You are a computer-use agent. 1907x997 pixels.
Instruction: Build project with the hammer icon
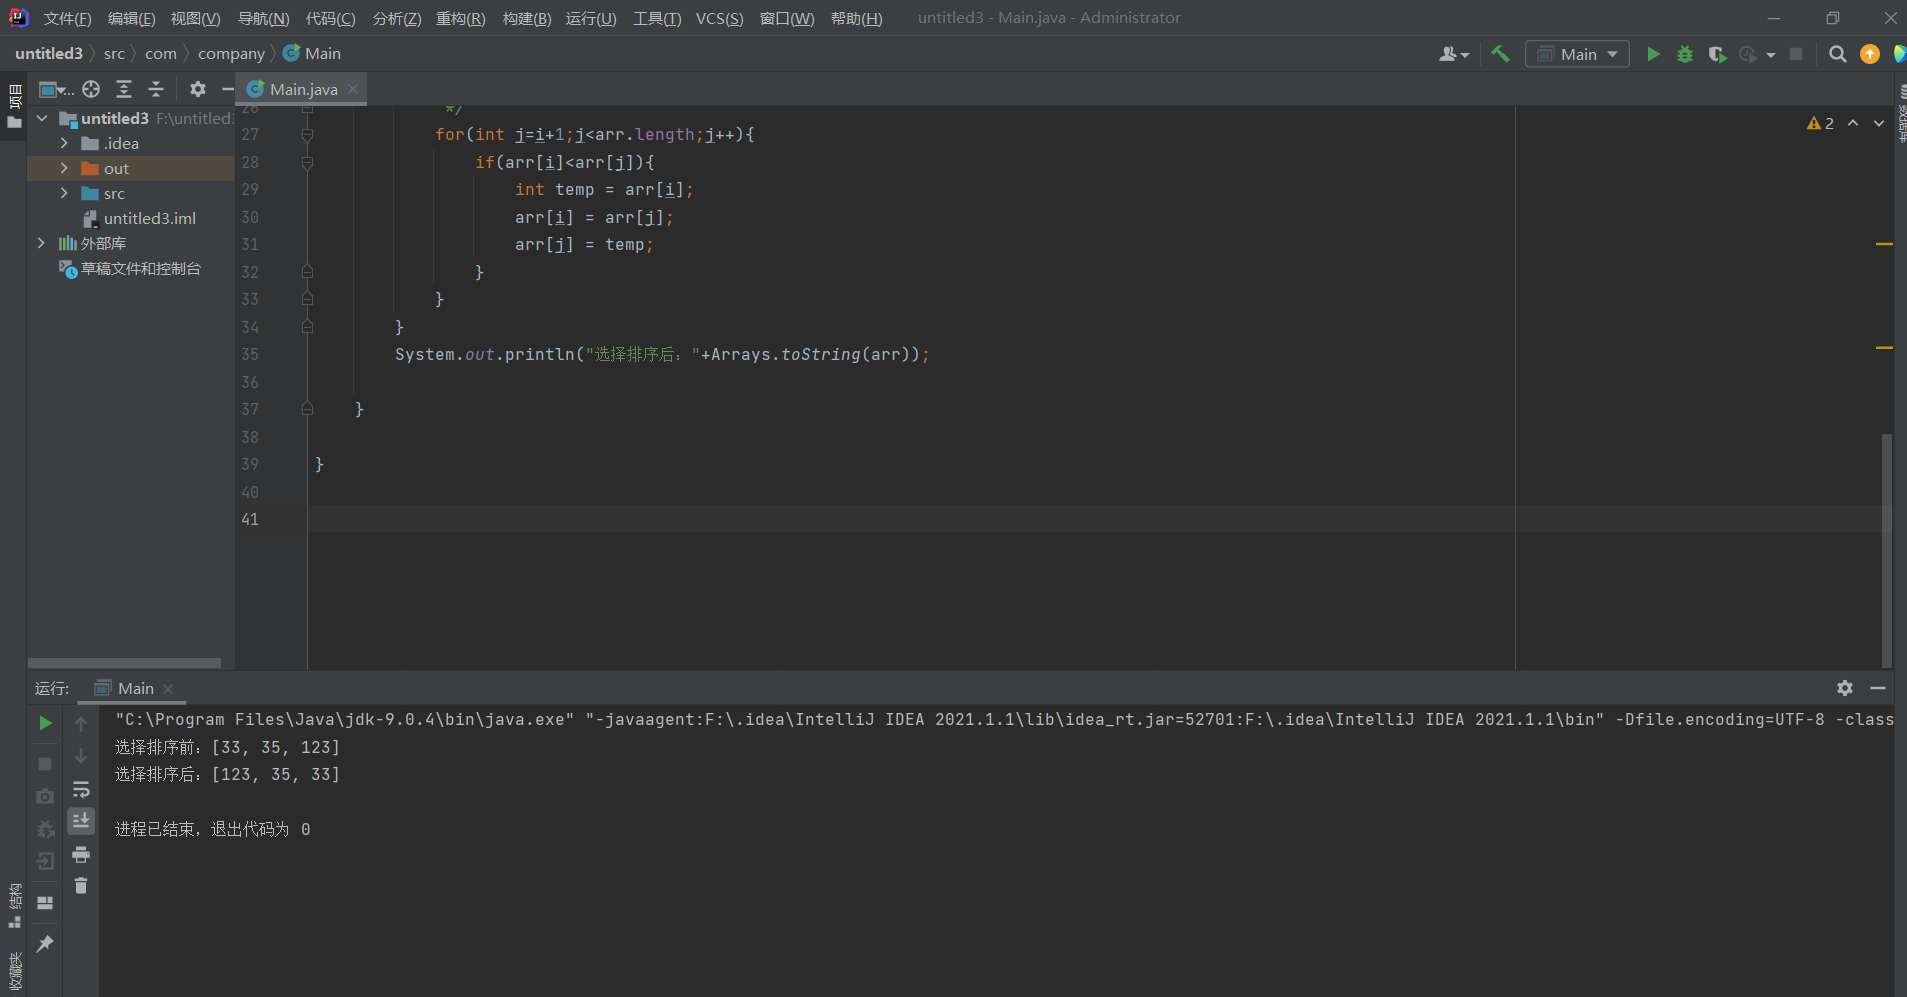1500,54
